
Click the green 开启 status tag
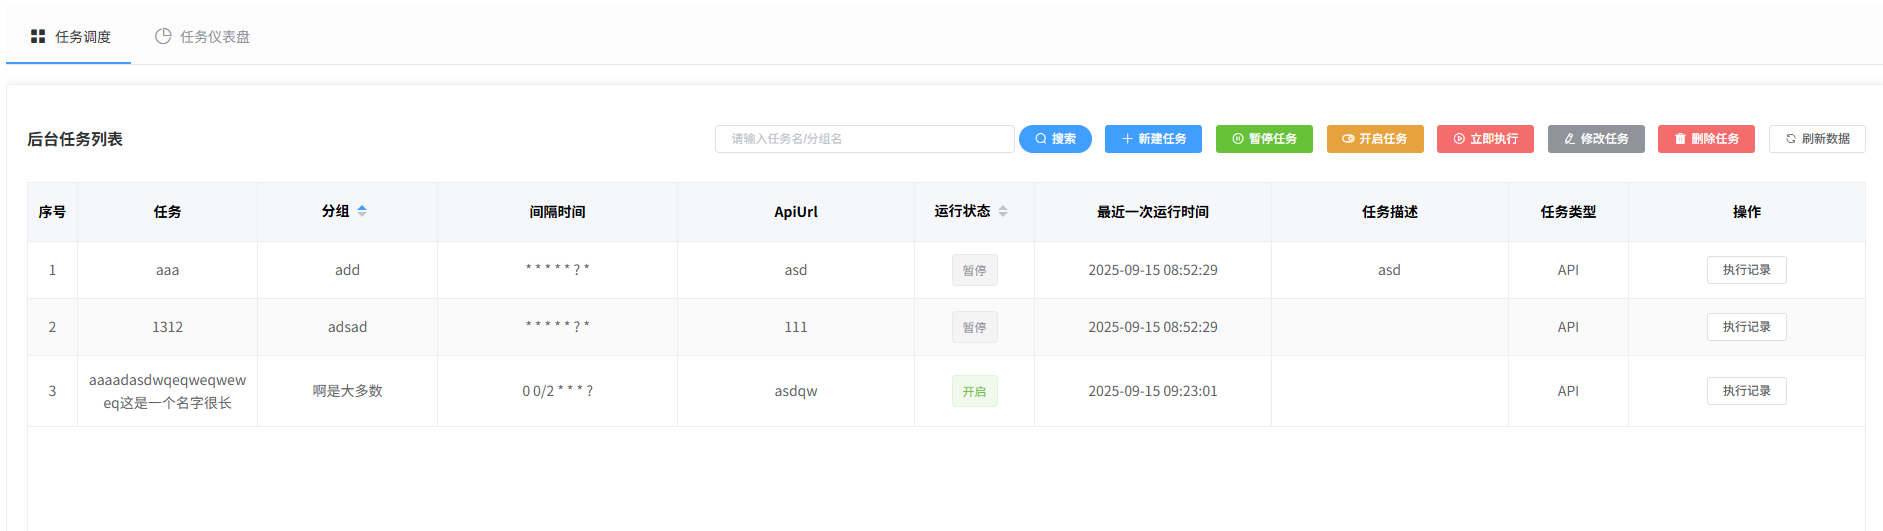(974, 391)
